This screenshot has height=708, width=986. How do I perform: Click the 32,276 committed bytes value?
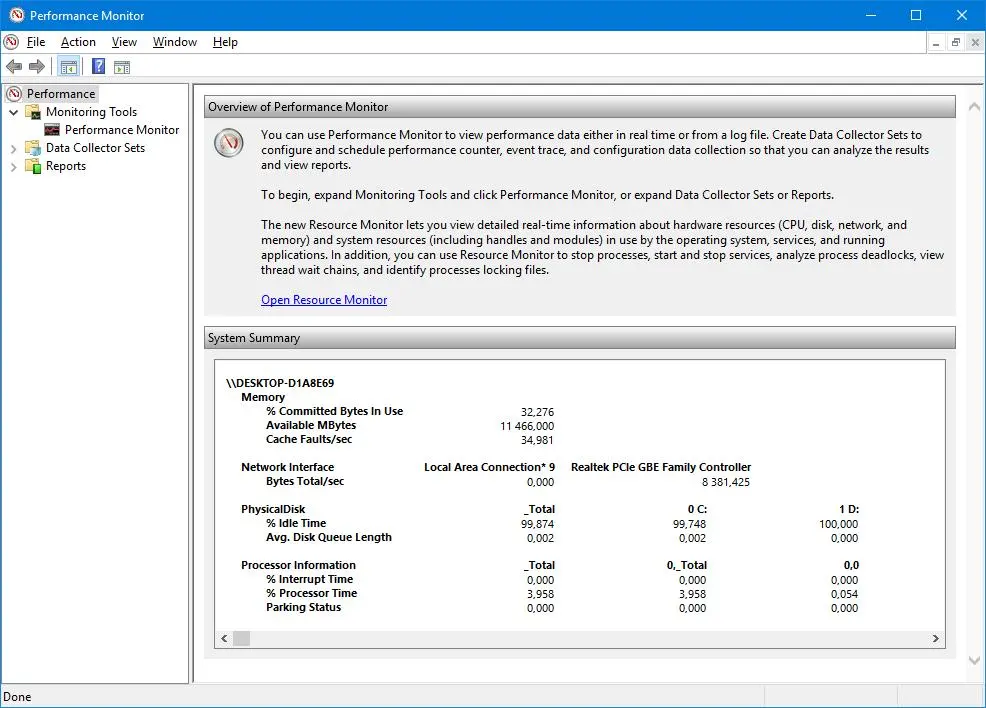(x=537, y=412)
